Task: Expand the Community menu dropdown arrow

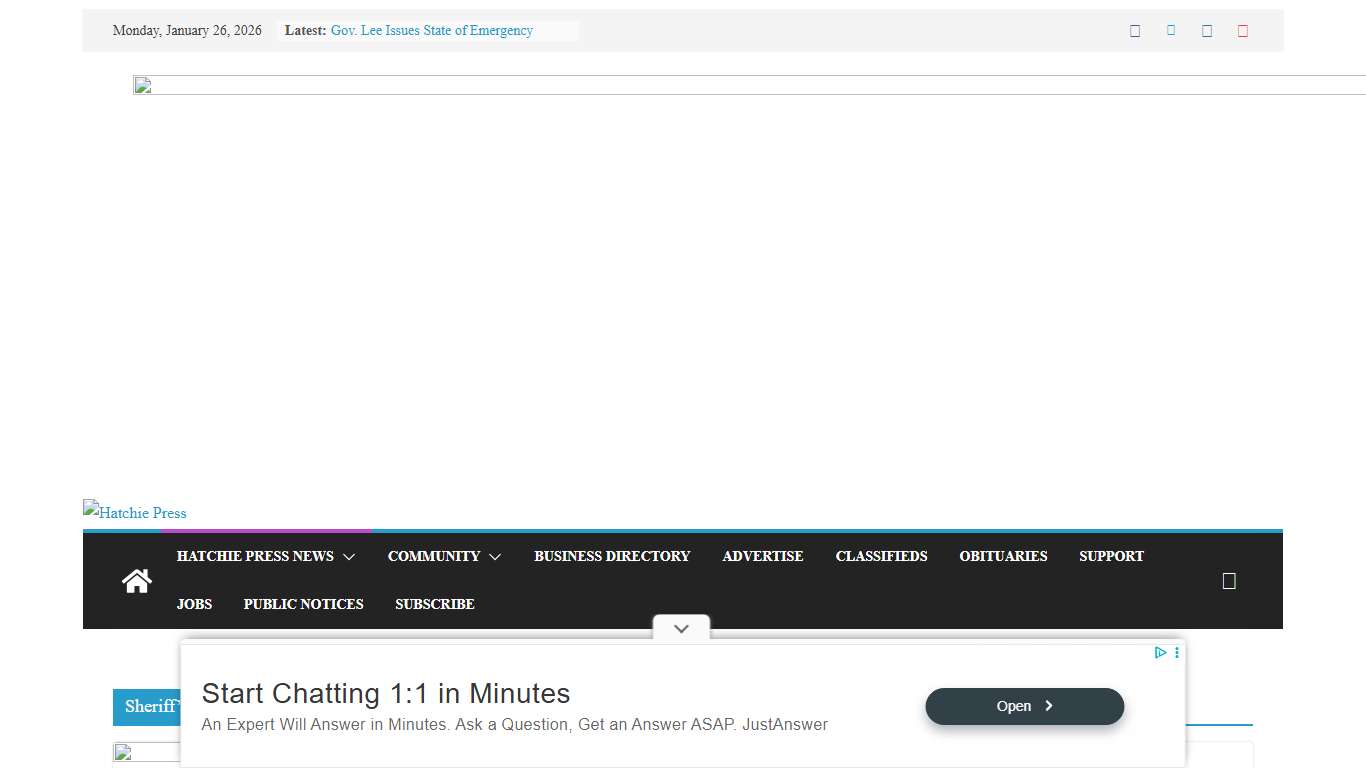Action: point(495,557)
